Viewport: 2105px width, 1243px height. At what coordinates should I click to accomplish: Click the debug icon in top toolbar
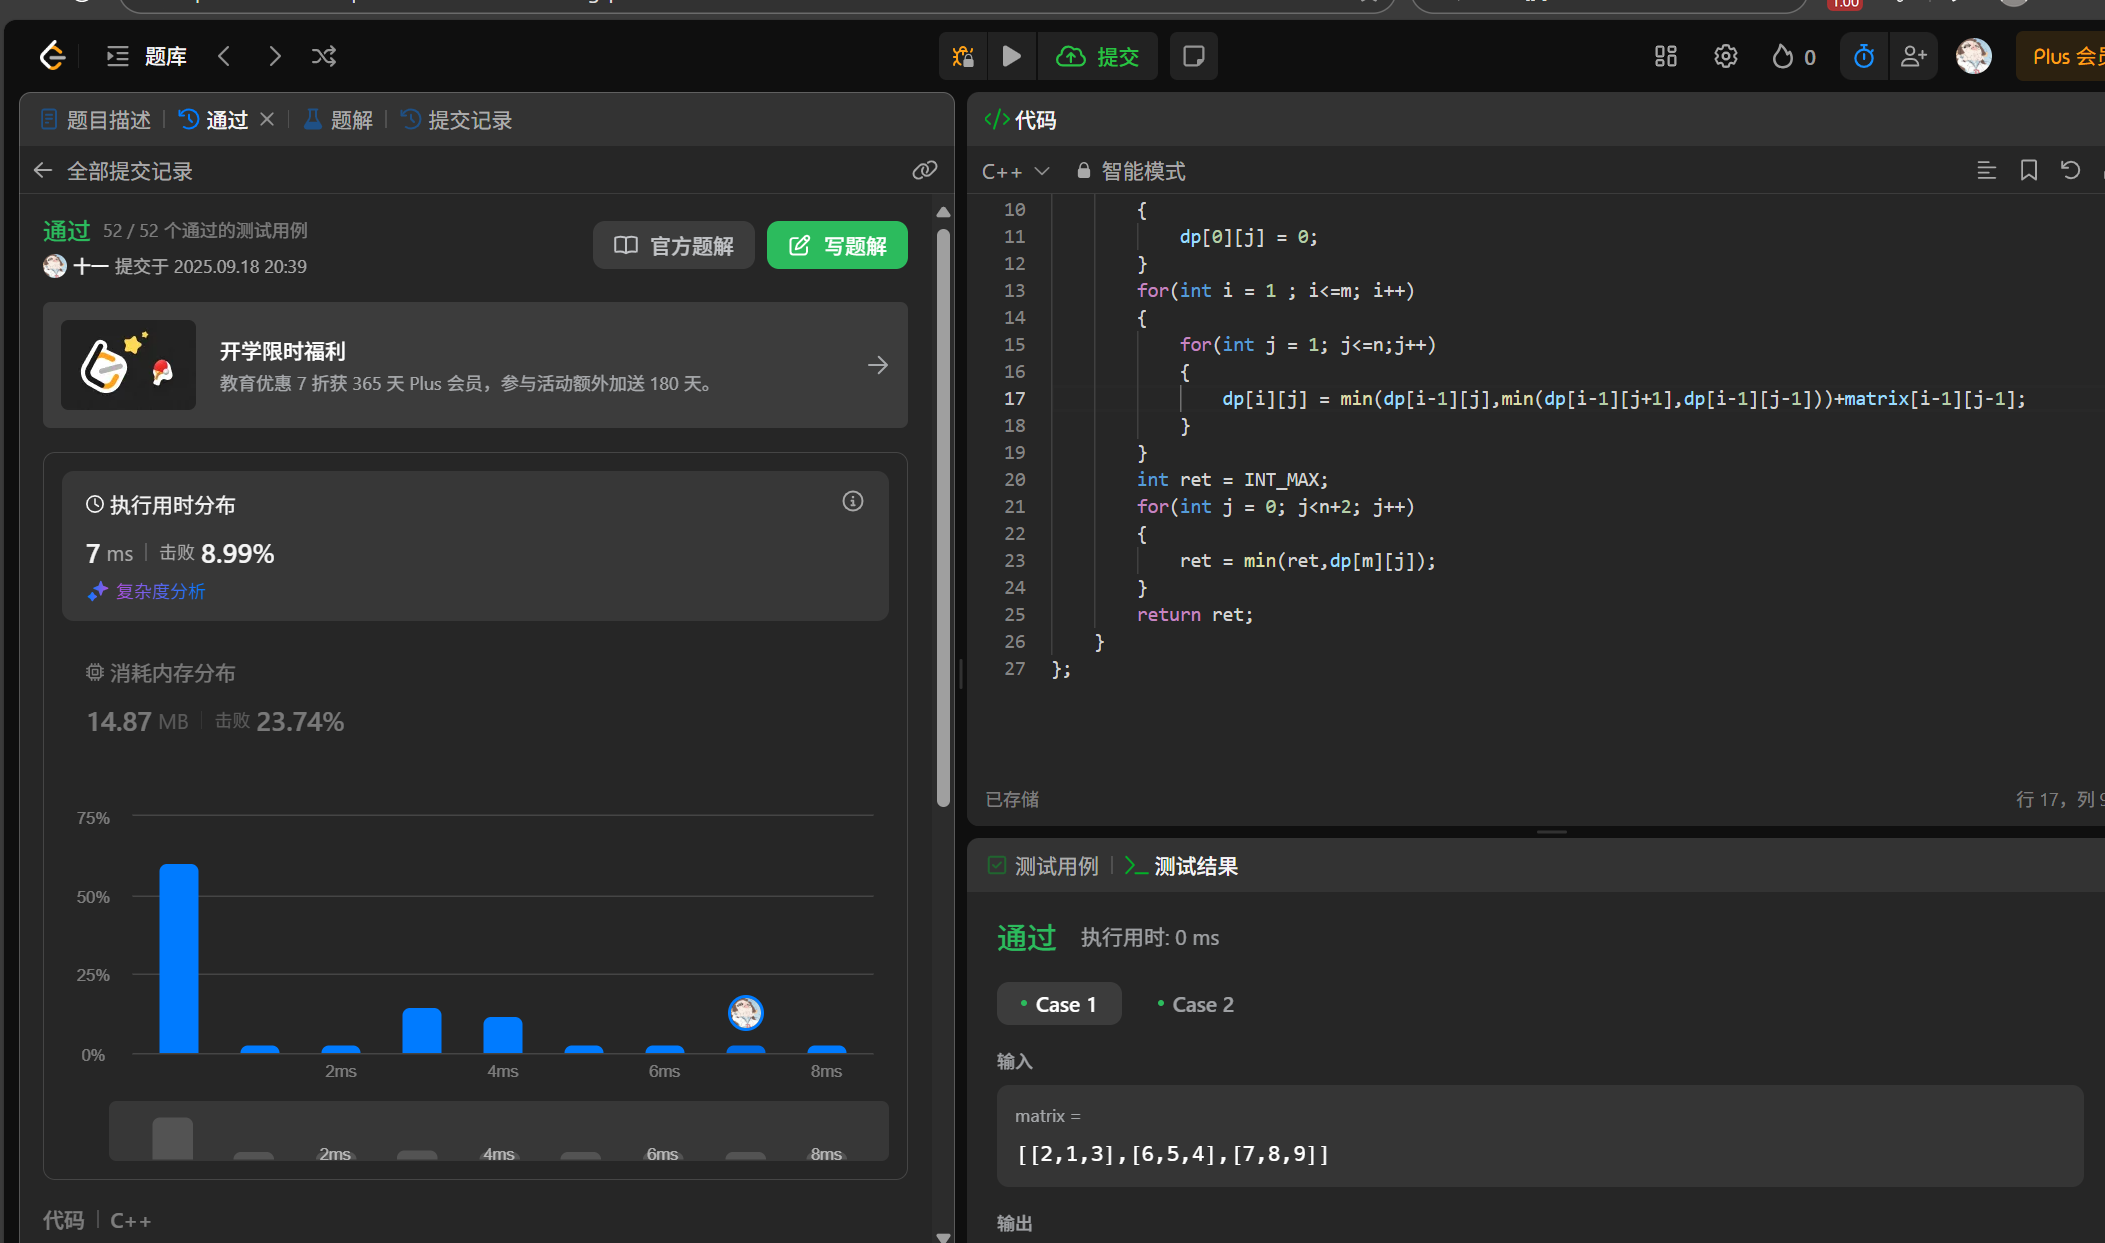pyautogui.click(x=963, y=56)
